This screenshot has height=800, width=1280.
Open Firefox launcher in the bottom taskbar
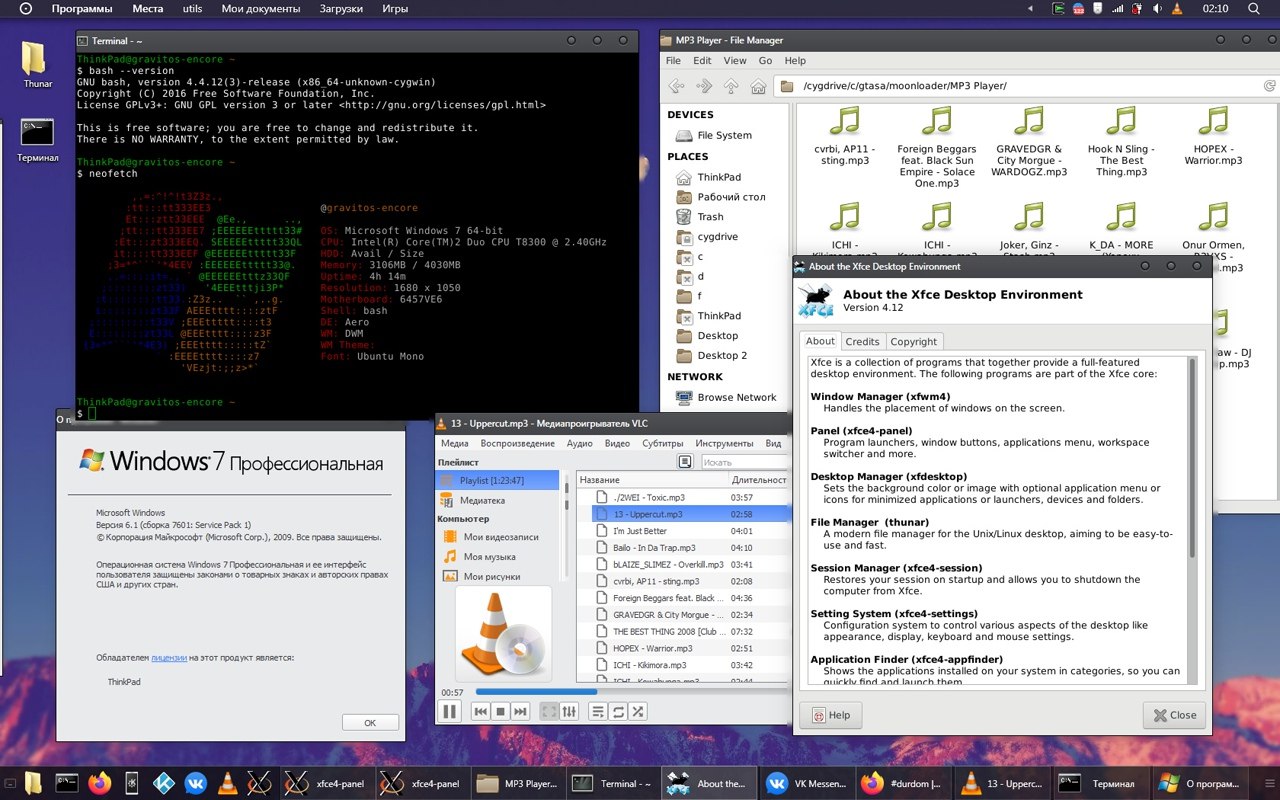(x=98, y=784)
